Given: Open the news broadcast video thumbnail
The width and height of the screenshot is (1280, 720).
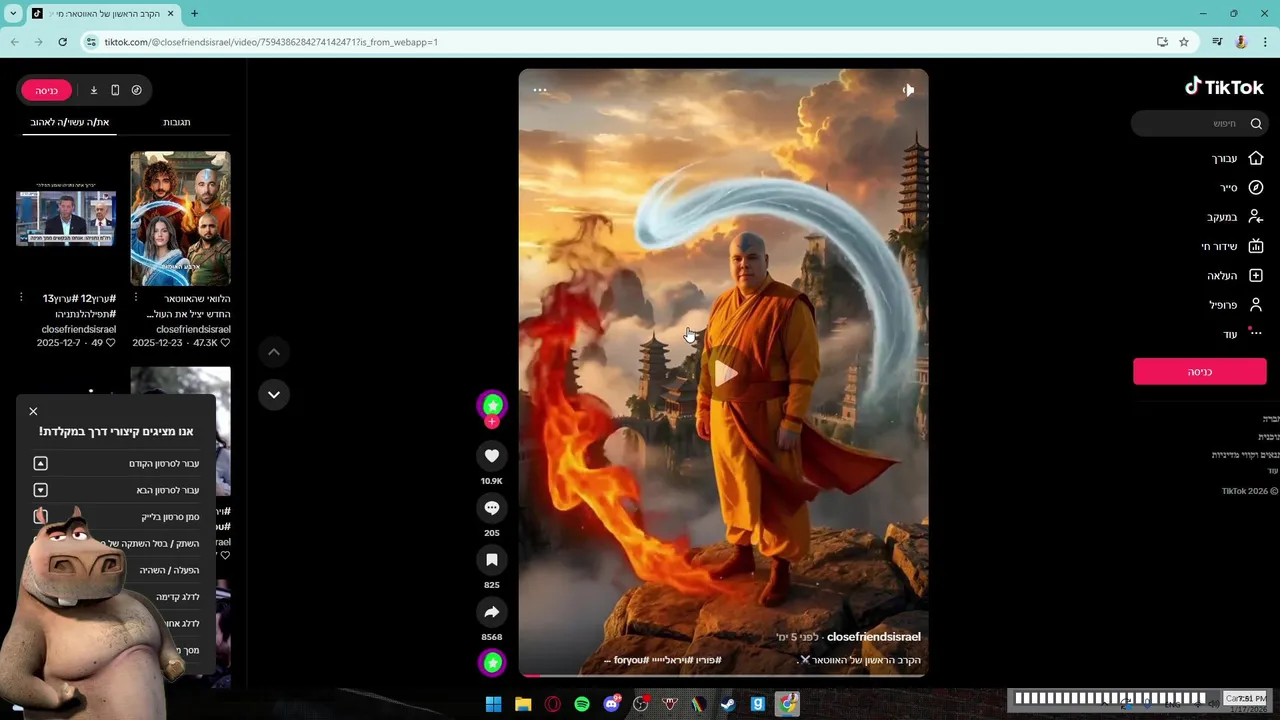Looking at the screenshot, I should coord(66,217).
